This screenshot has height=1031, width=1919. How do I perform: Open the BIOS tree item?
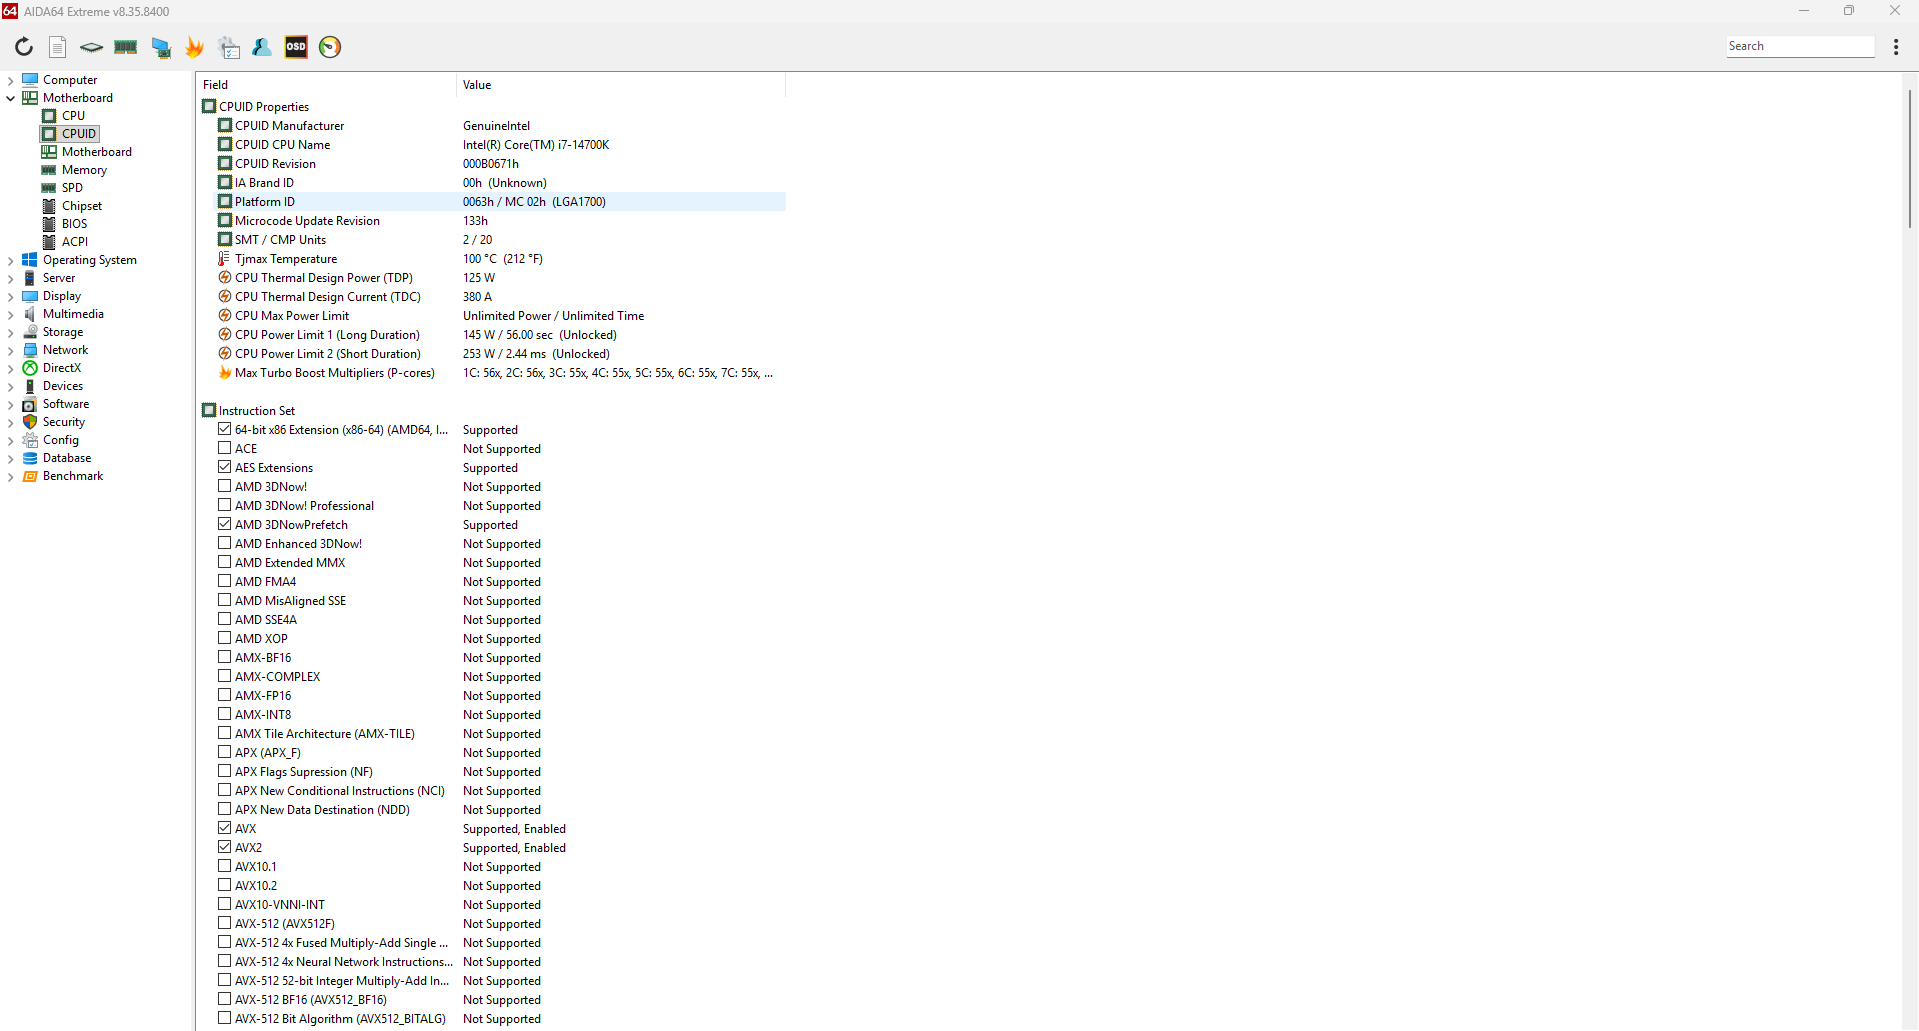click(74, 224)
